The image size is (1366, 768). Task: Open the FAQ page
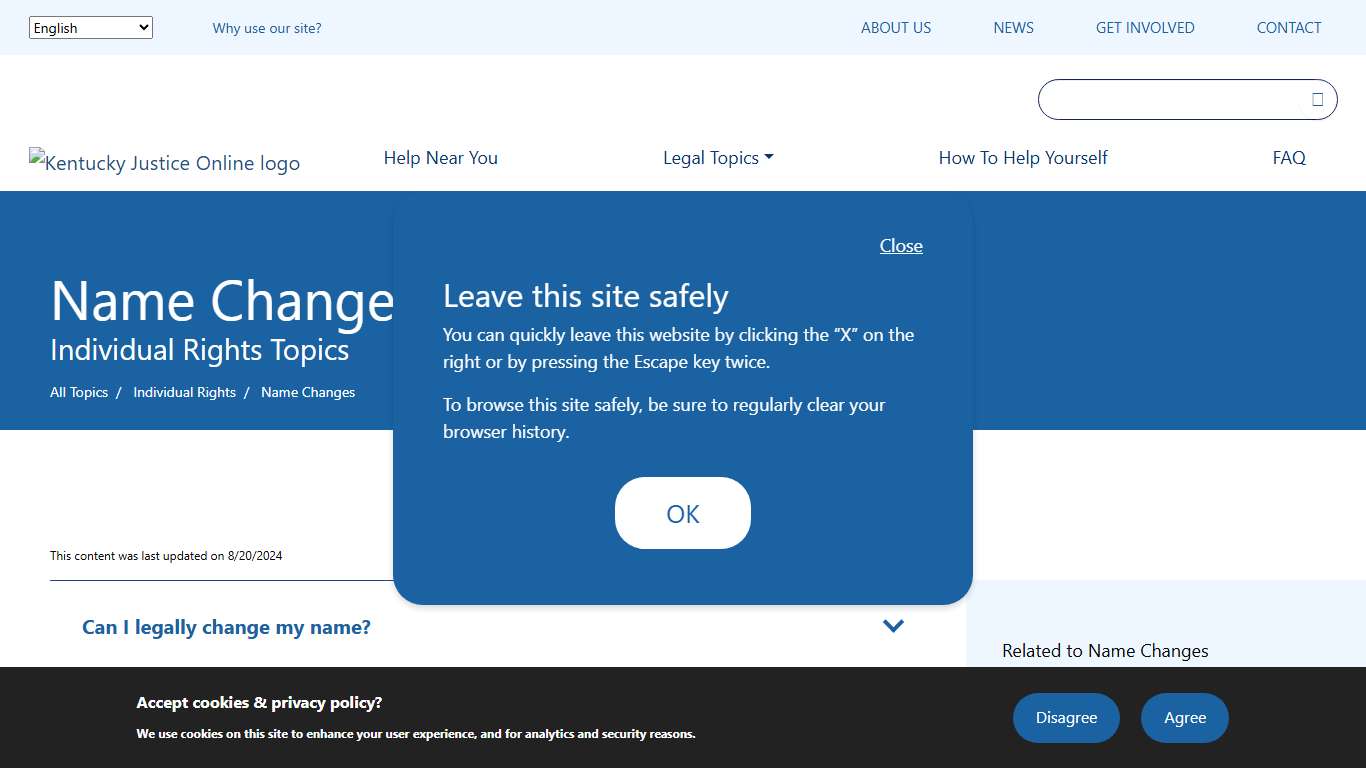[x=1289, y=157]
